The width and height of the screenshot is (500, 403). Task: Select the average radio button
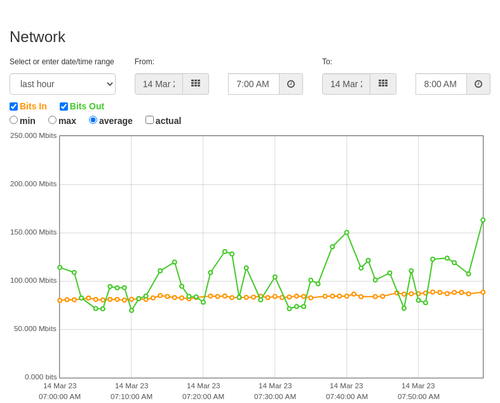[93, 120]
